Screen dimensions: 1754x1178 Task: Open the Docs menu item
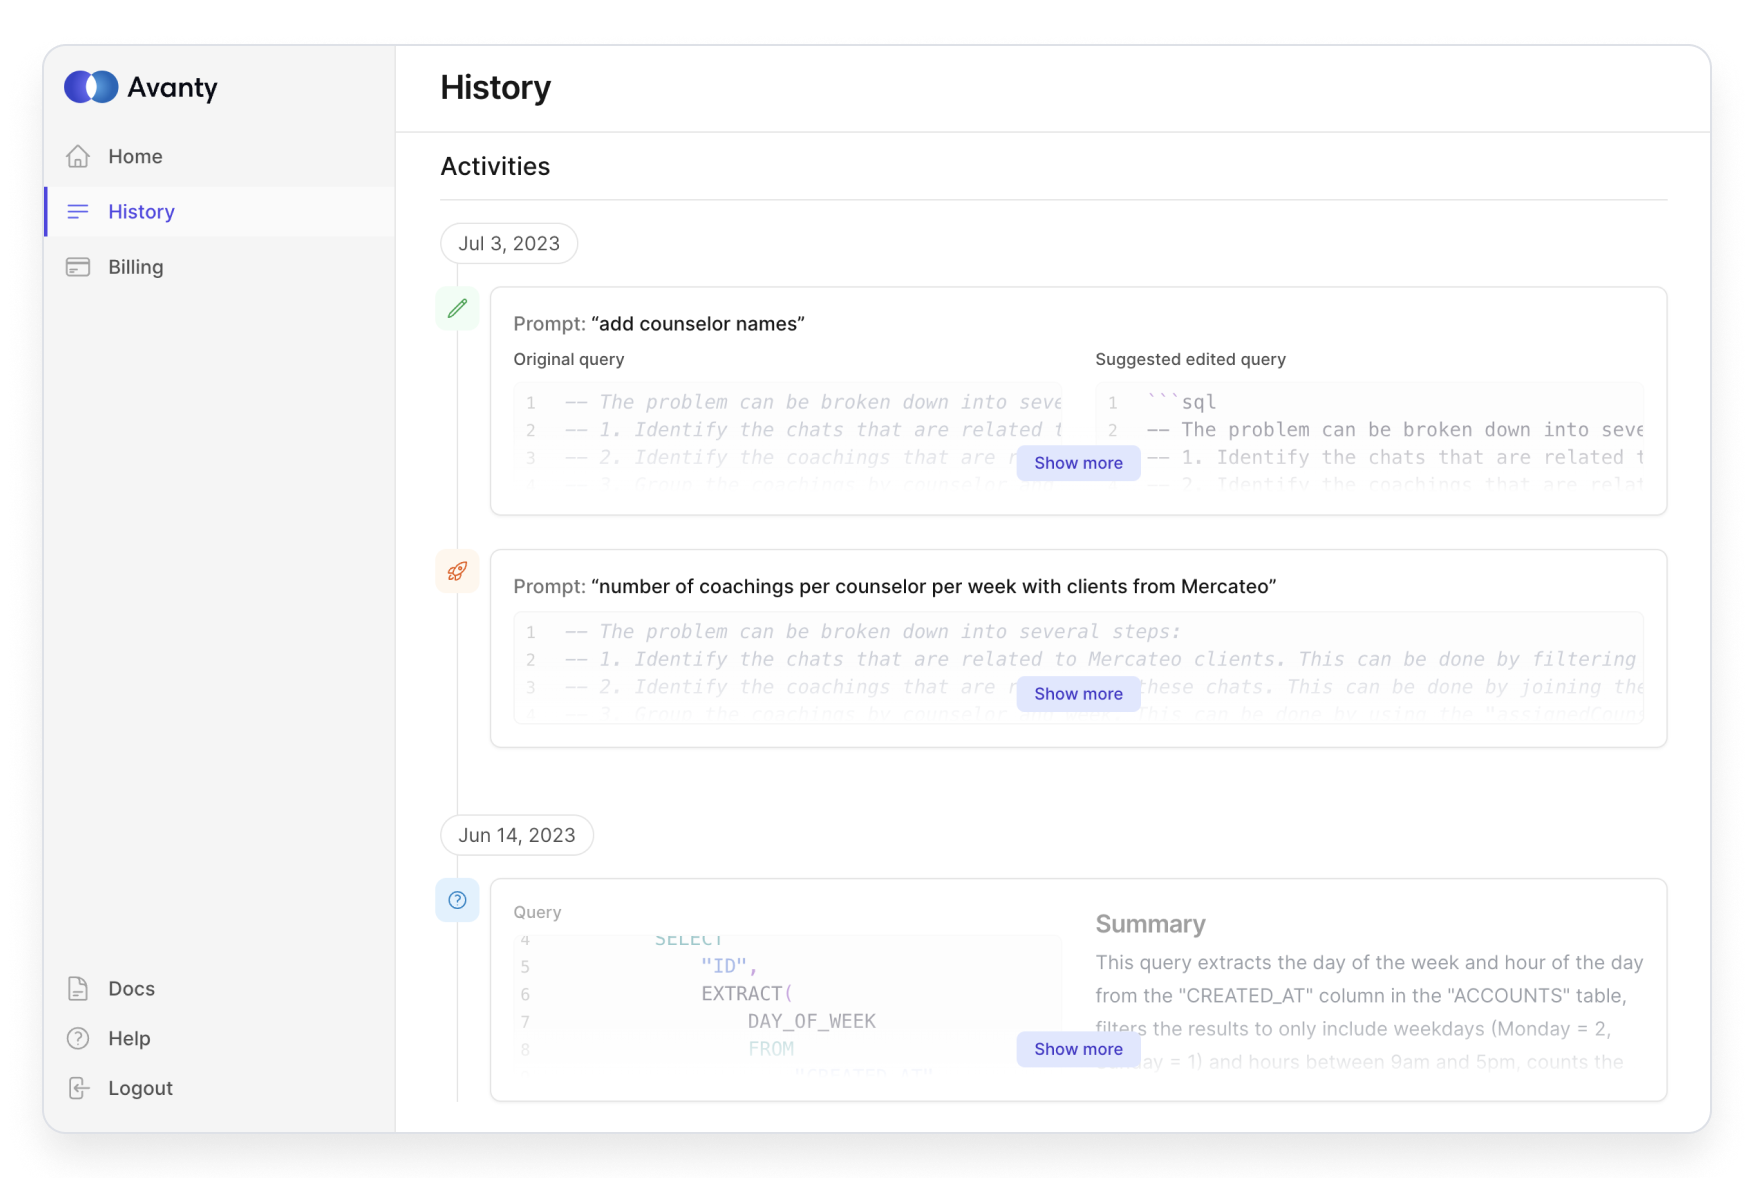[220, 988]
